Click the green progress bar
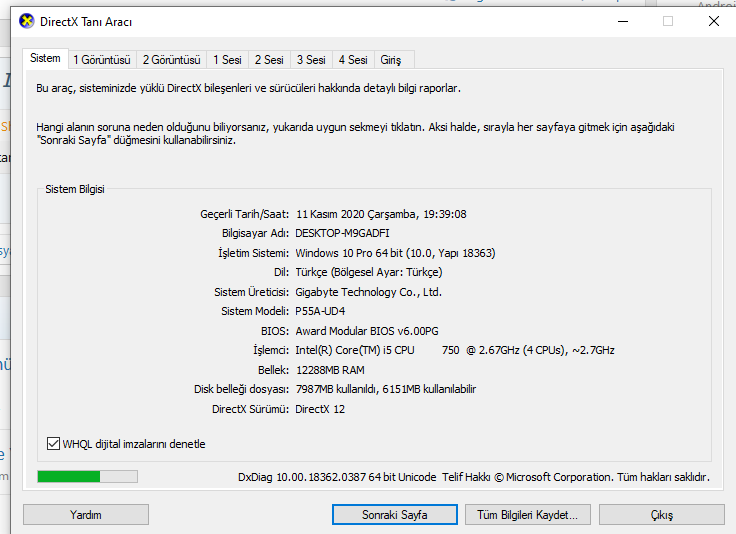Viewport: 736px width, 534px height. (87, 477)
